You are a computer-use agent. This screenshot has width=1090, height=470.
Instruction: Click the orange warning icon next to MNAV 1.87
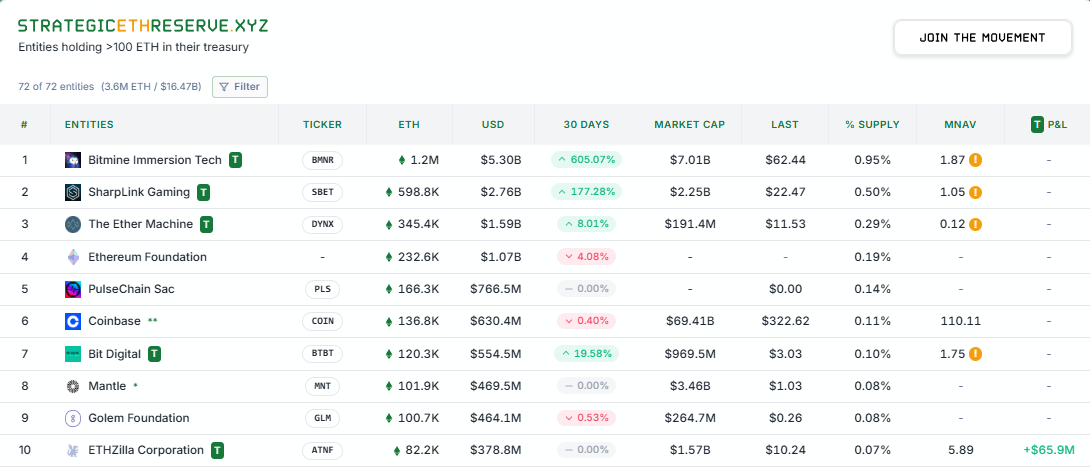[x=975, y=160]
